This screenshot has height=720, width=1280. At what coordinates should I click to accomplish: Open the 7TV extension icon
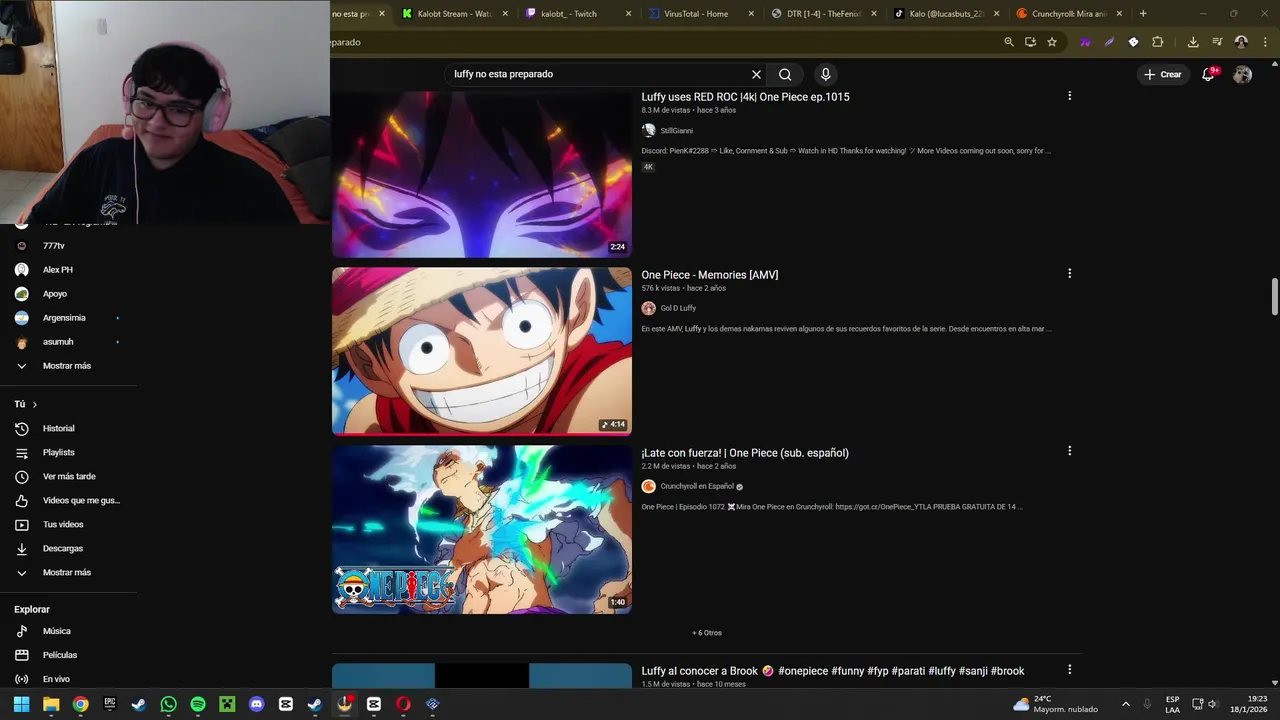coord(1085,42)
